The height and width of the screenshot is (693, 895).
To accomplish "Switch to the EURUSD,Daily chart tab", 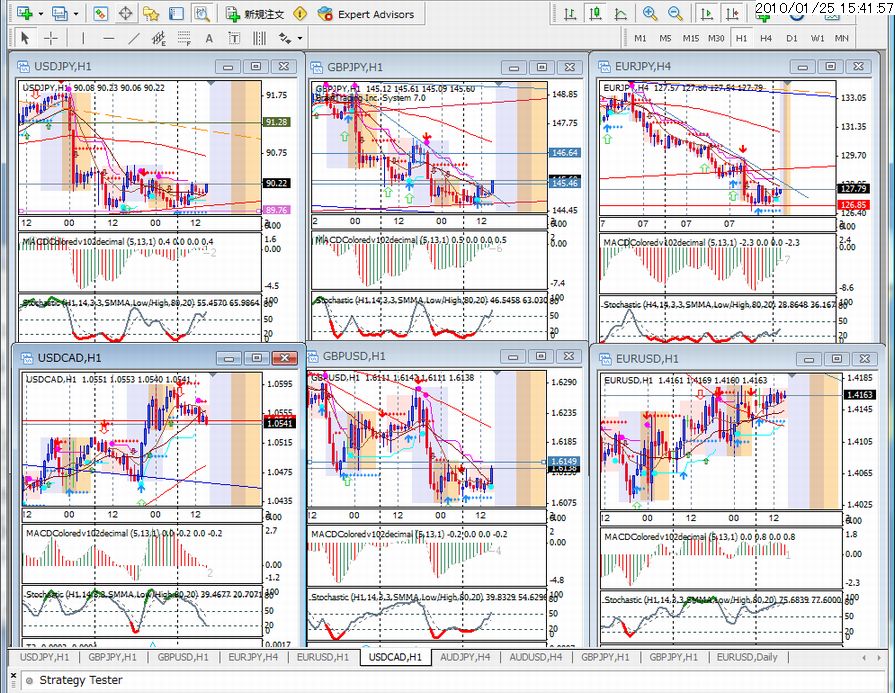I will coord(747,657).
